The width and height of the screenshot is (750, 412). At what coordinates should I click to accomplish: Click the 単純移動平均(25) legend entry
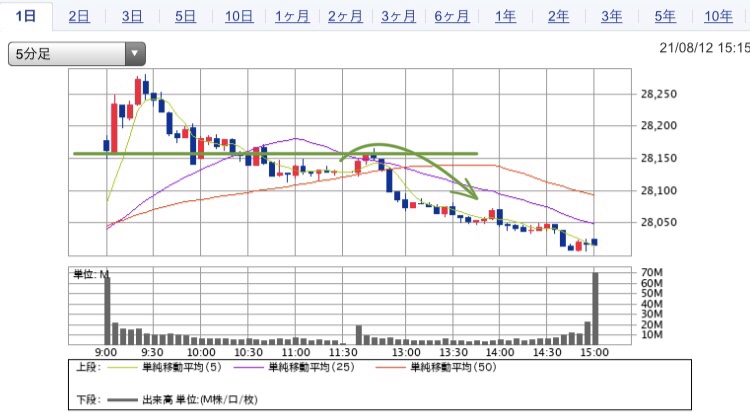295,367
